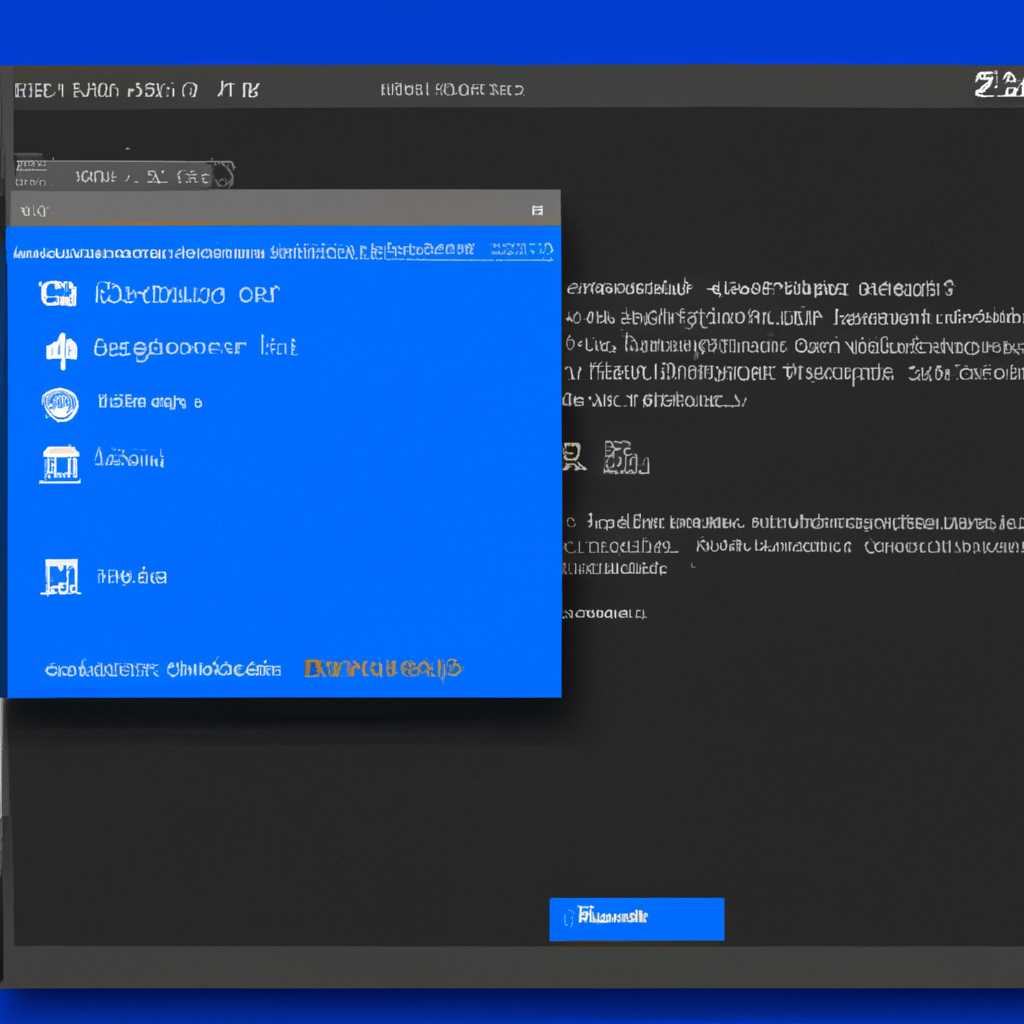Click the small window icon in the gray dialog title bar
The height and width of the screenshot is (1024, 1024).
[x=537, y=210]
